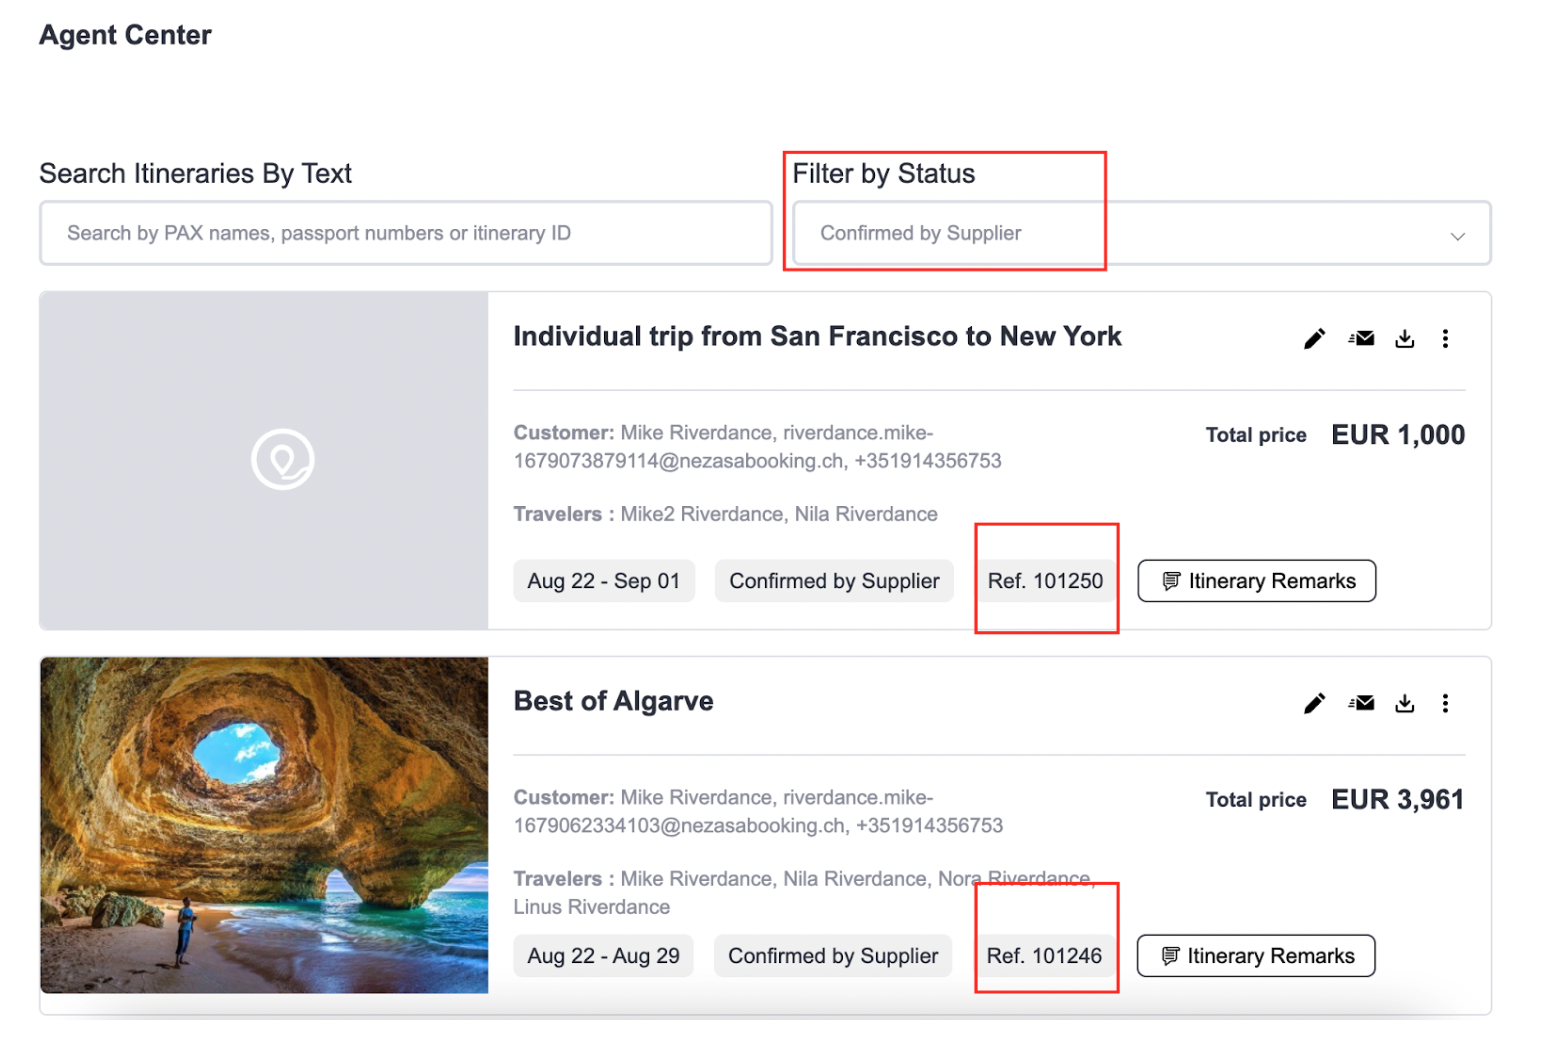This screenshot has height=1047, width=1548.
Task: Open Itinerary Remarks for Ref. 101246
Action: [x=1256, y=956]
